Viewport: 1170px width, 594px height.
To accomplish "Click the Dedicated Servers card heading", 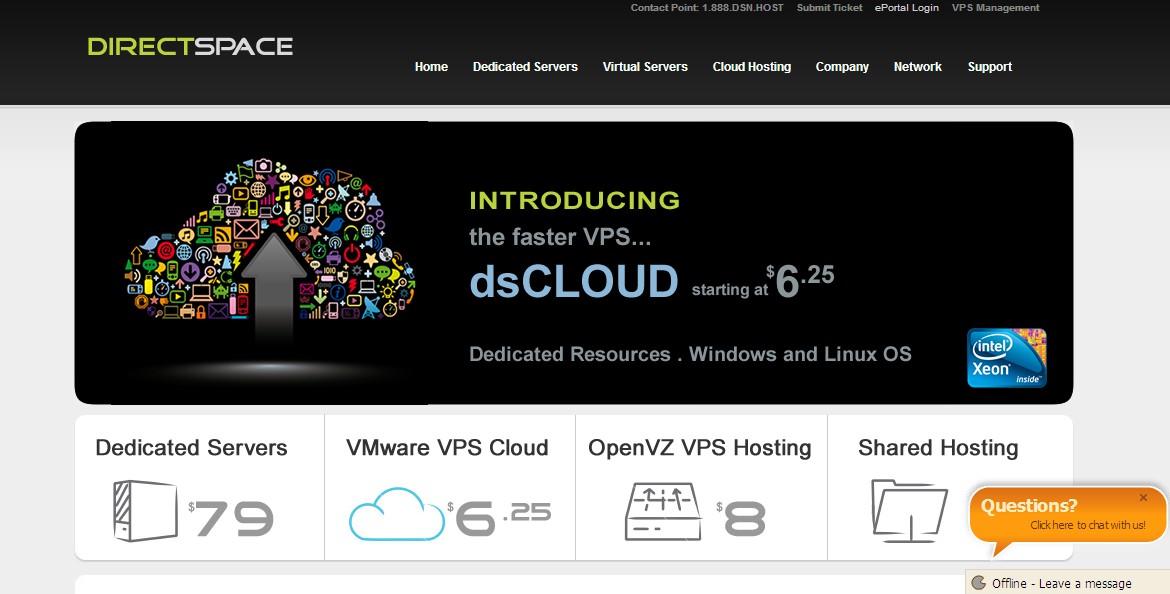I will coord(192,448).
